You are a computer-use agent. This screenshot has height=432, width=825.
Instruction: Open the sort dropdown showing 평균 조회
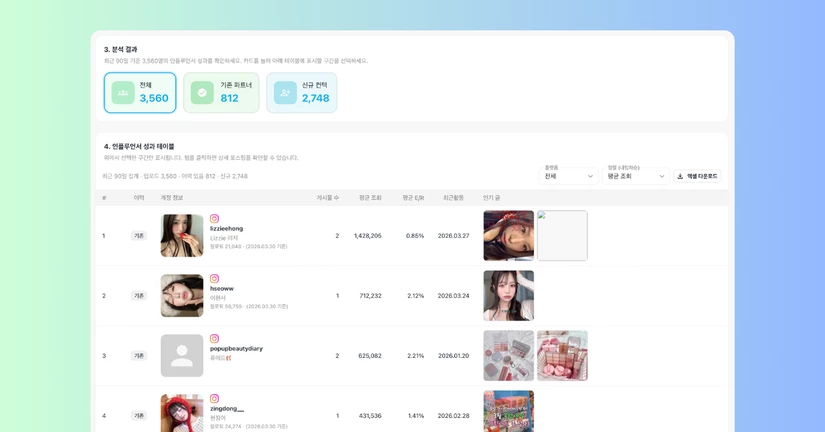pyautogui.click(x=636, y=176)
